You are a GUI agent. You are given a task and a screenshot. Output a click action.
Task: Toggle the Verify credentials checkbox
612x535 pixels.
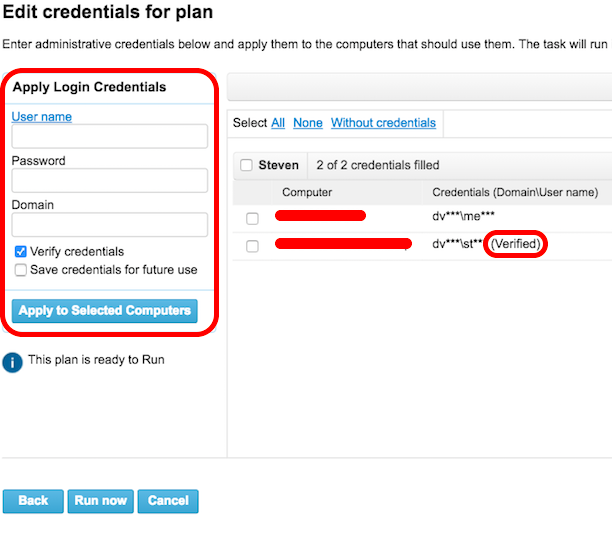21,252
